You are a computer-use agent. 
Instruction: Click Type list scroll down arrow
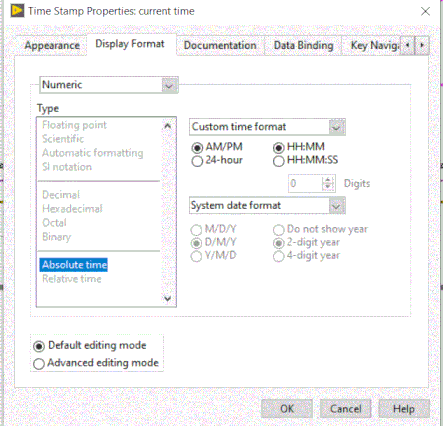168,298
